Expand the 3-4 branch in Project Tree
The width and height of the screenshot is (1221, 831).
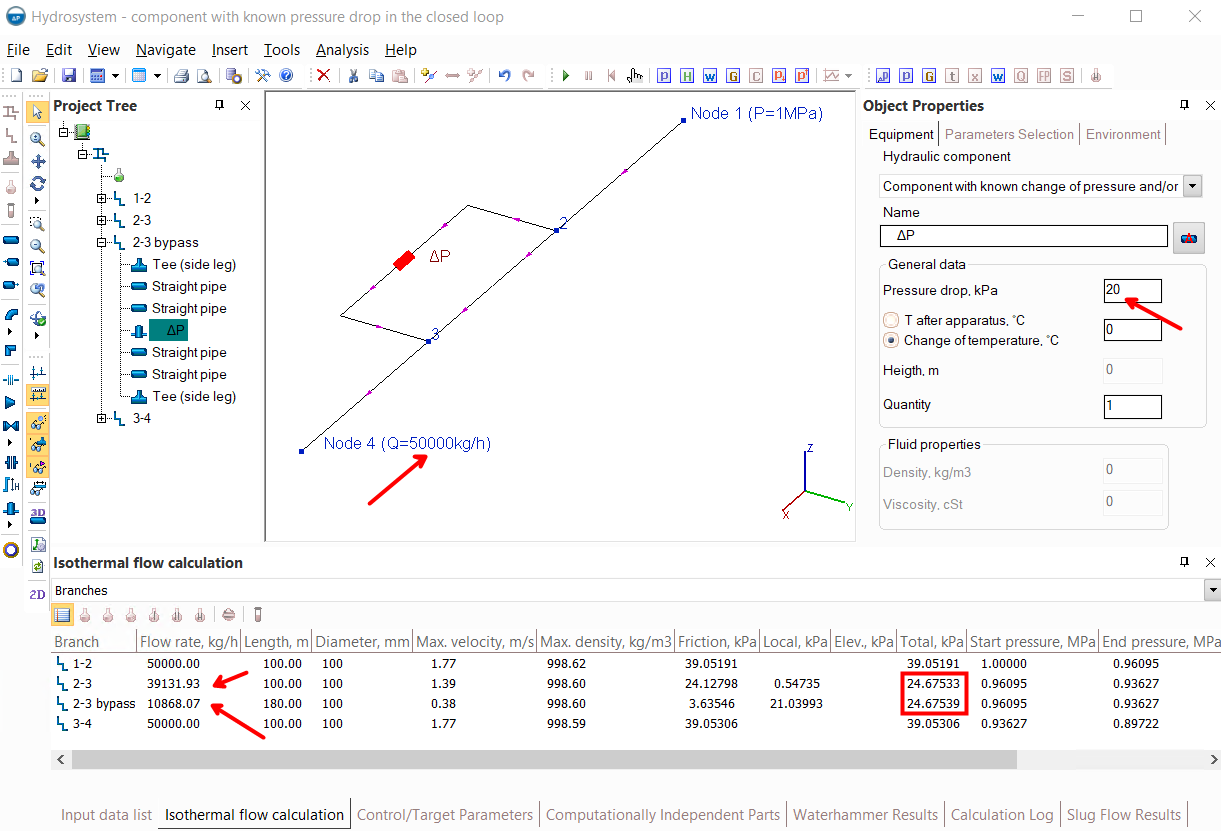tap(102, 419)
